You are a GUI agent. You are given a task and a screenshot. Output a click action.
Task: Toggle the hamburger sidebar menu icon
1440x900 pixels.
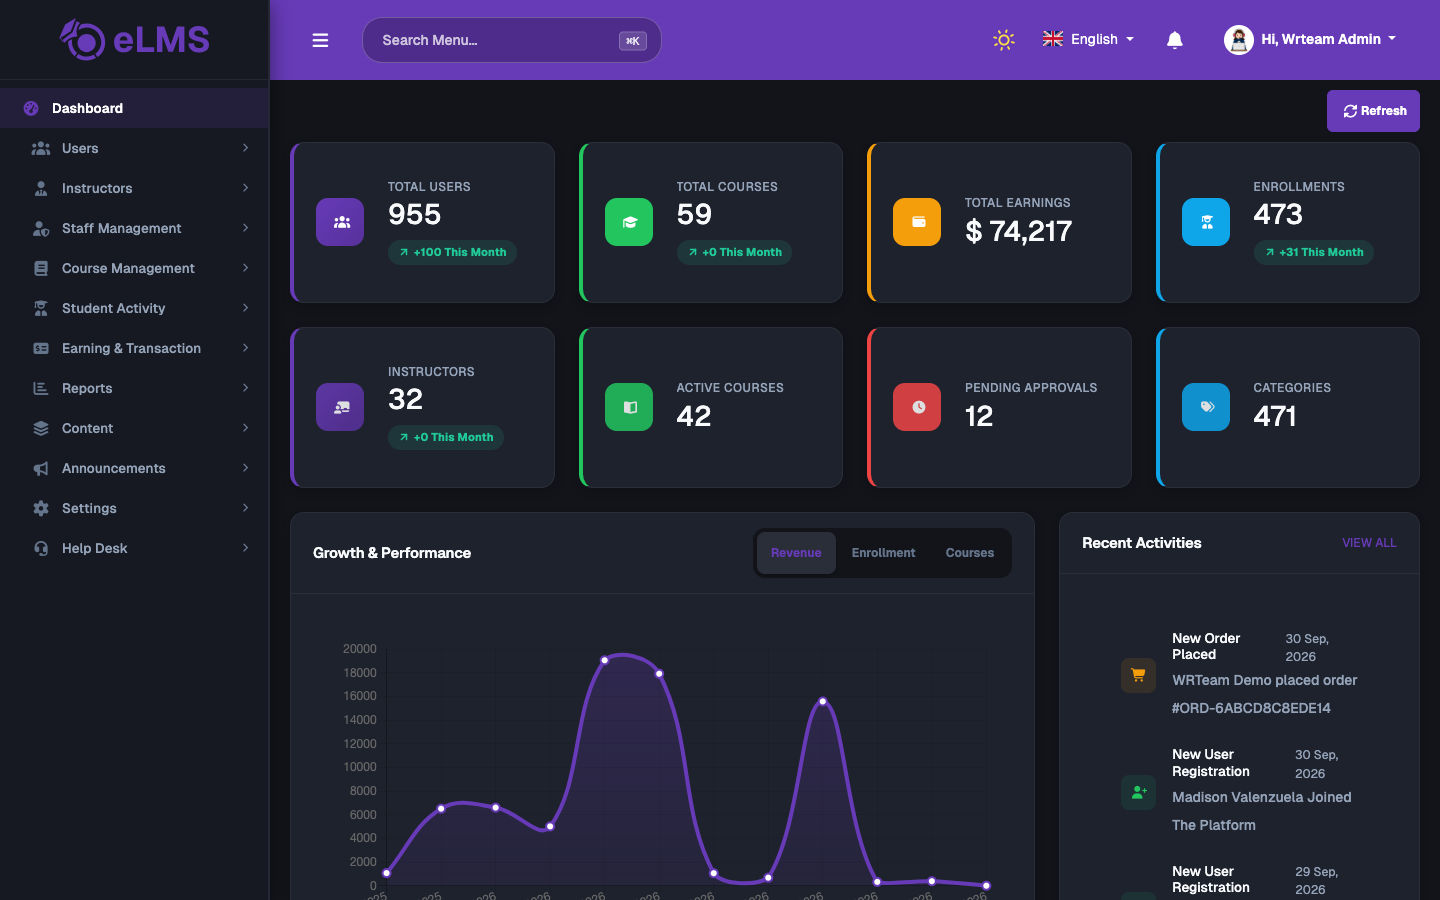pyautogui.click(x=320, y=40)
